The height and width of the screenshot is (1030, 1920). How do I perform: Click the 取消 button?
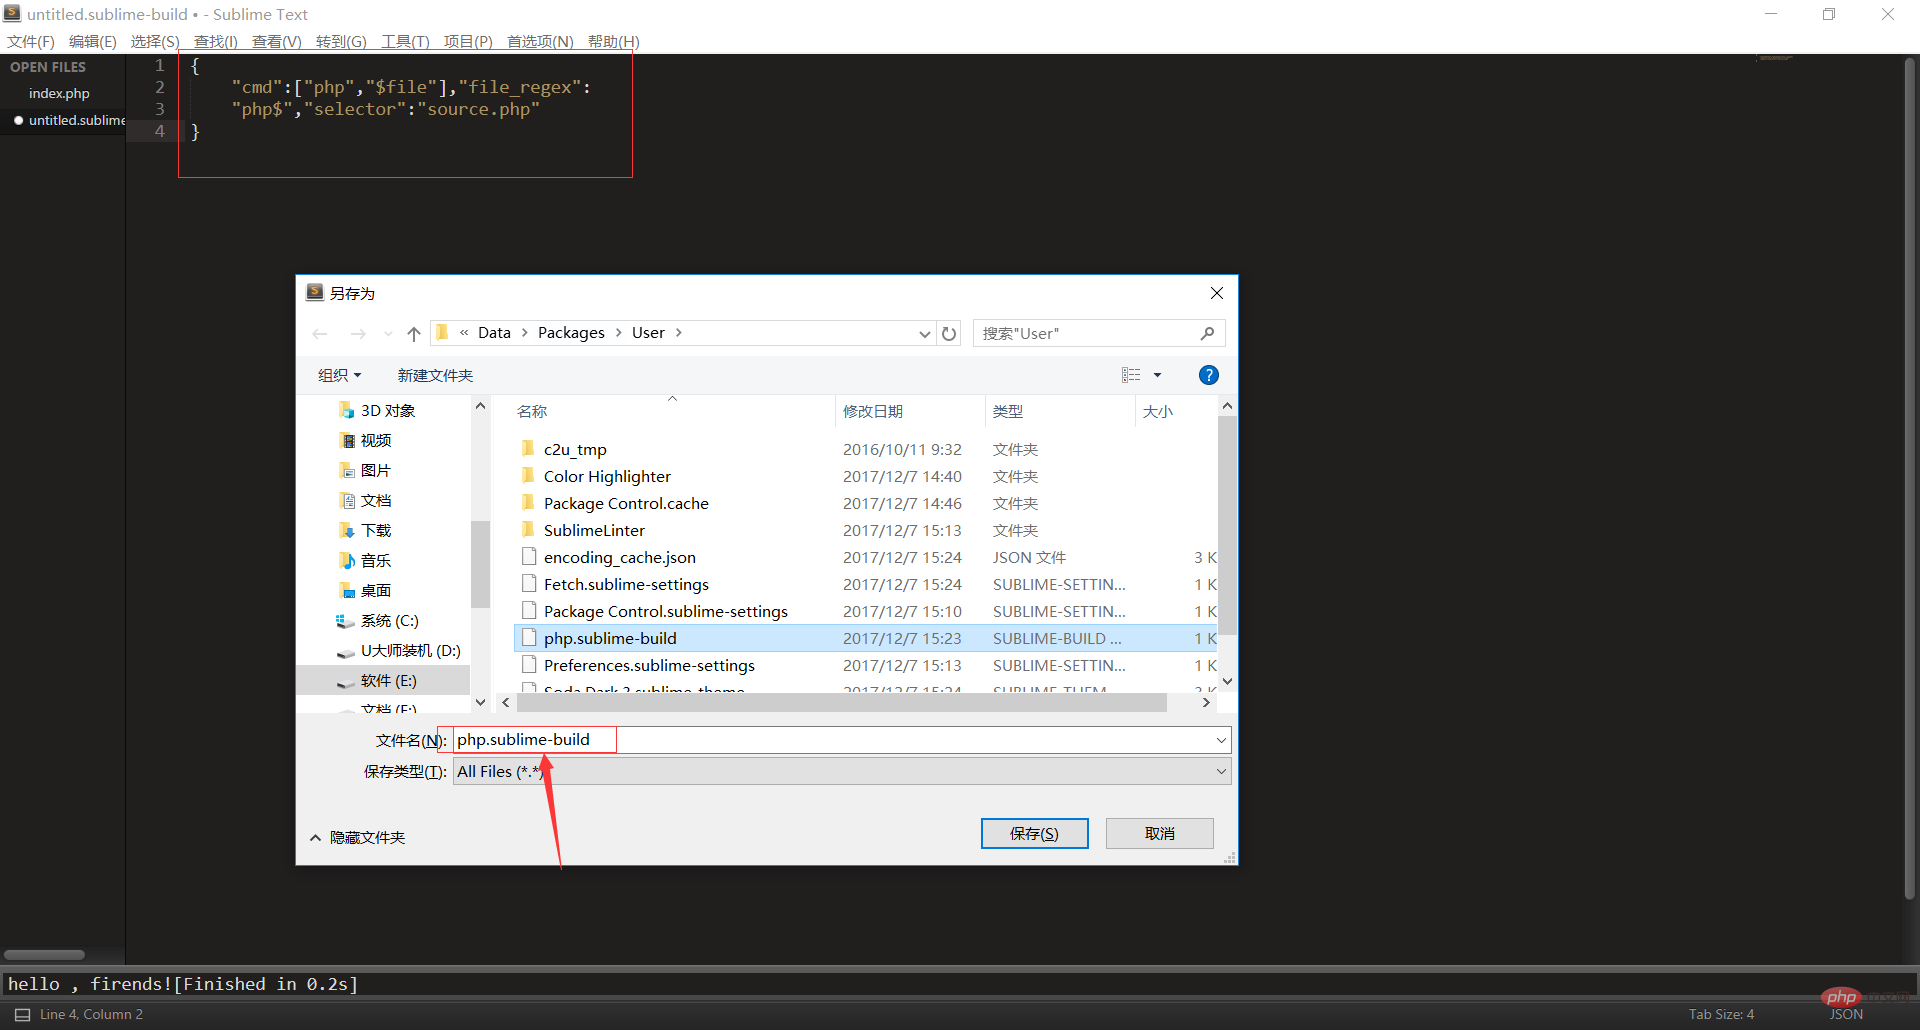(1160, 833)
